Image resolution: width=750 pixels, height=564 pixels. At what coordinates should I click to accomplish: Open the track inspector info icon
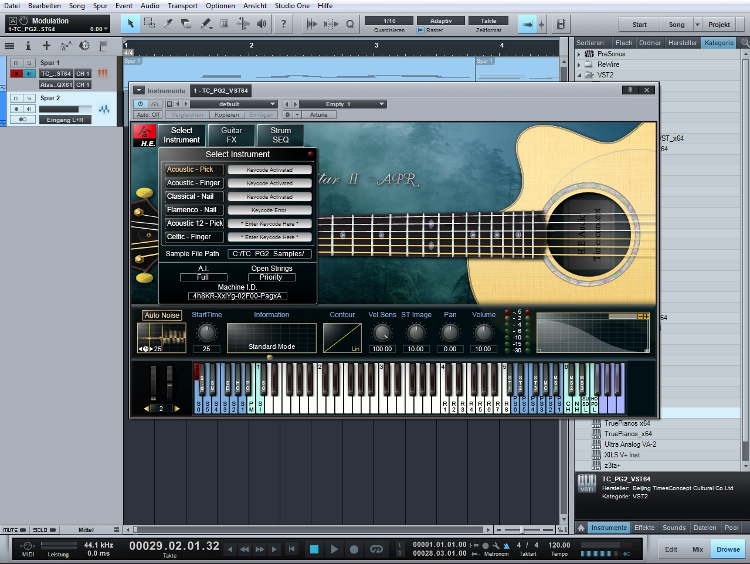point(28,46)
